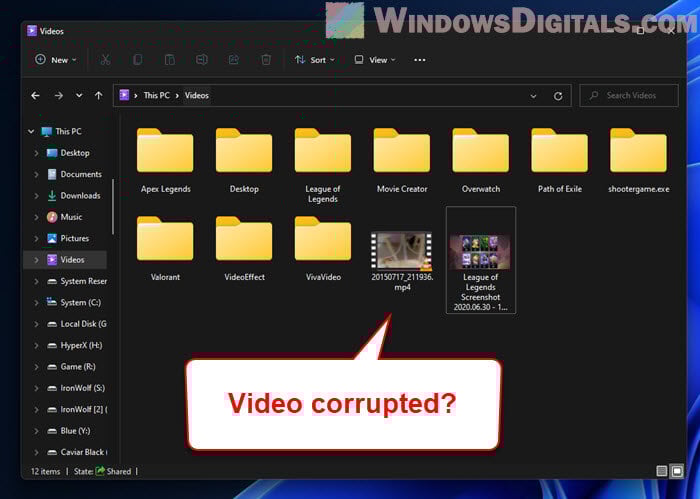
Task: Select the VideoEffect folder
Action: point(244,249)
